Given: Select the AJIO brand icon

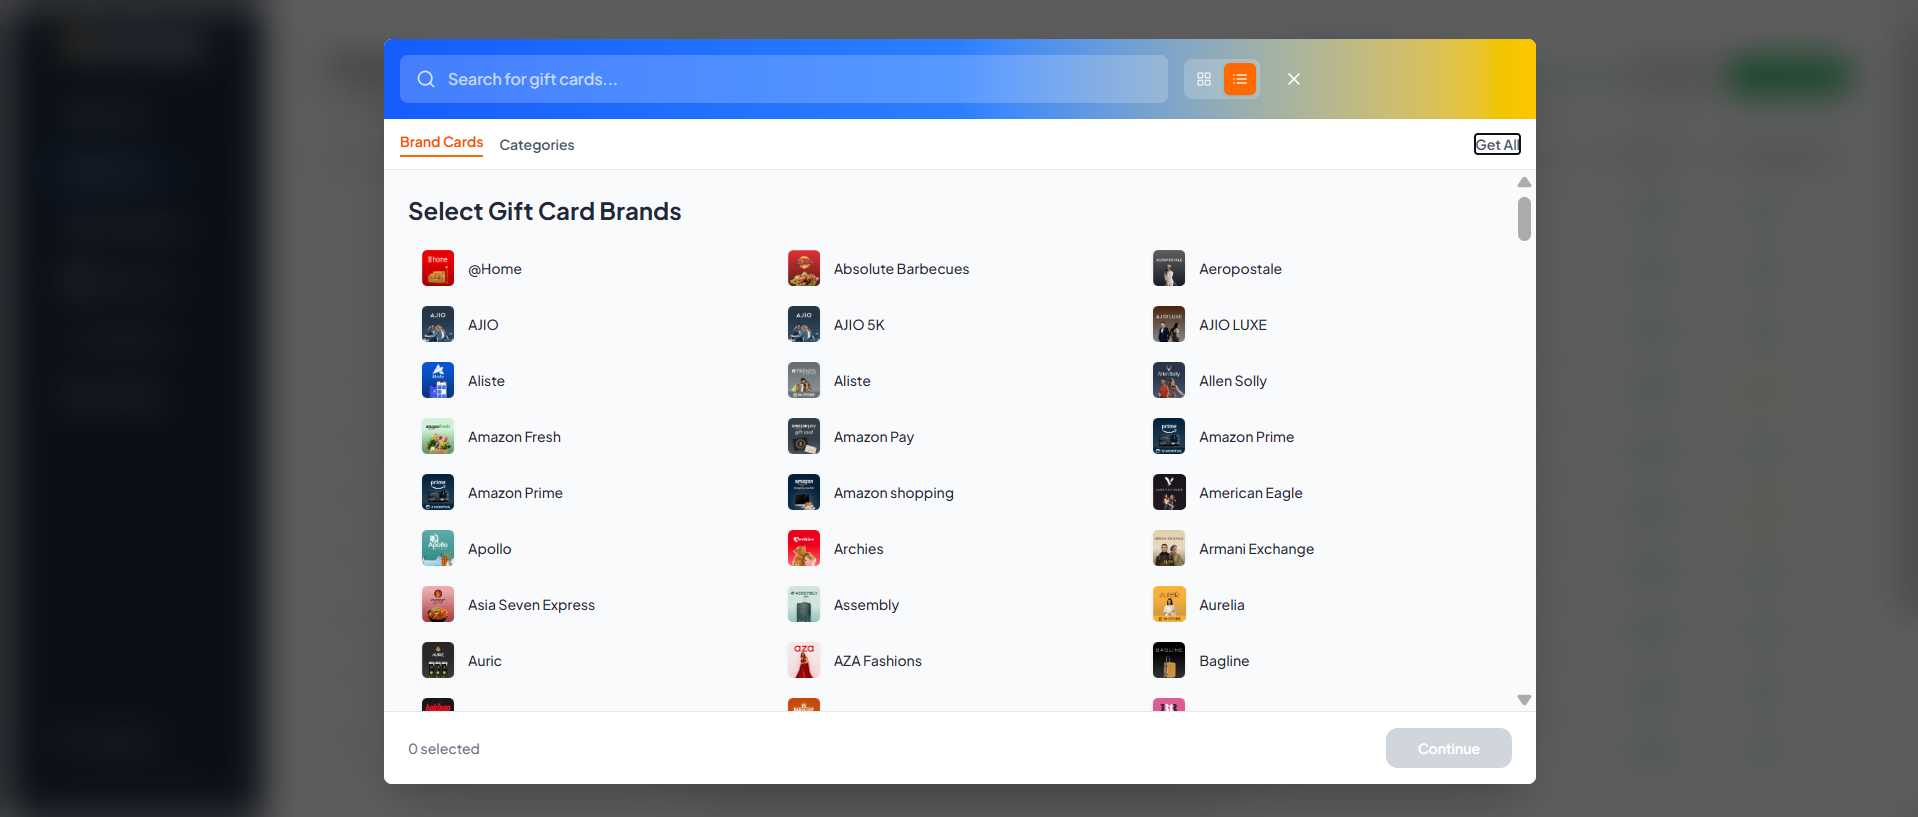Looking at the screenshot, I should point(438,324).
